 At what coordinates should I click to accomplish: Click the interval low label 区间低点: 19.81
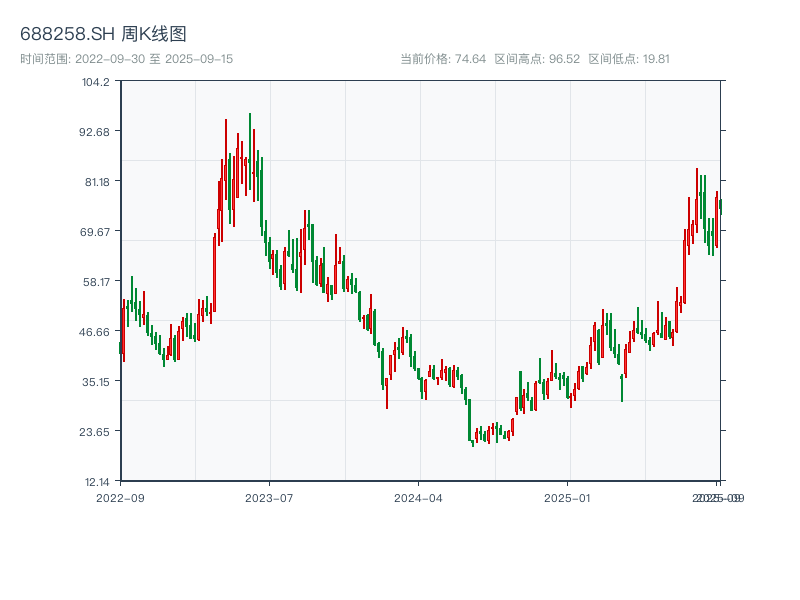[x=629, y=59]
